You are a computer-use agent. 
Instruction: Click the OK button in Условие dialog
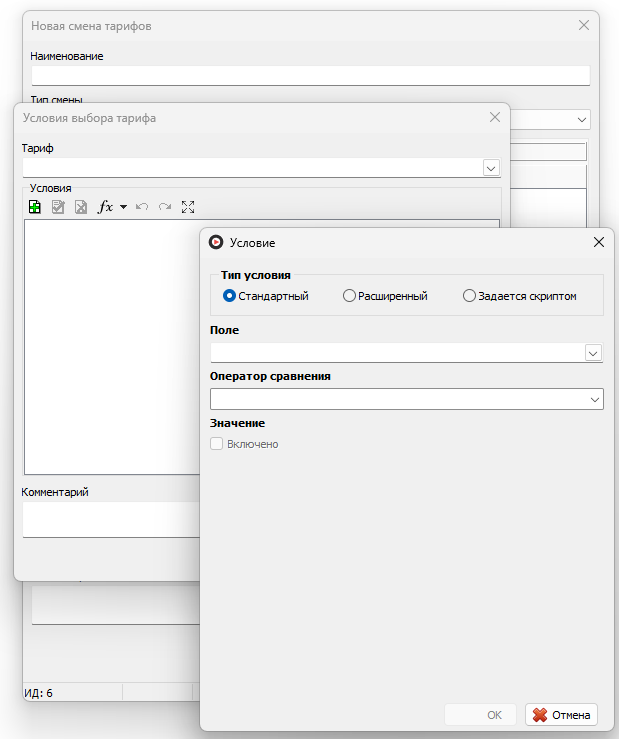(x=480, y=715)
